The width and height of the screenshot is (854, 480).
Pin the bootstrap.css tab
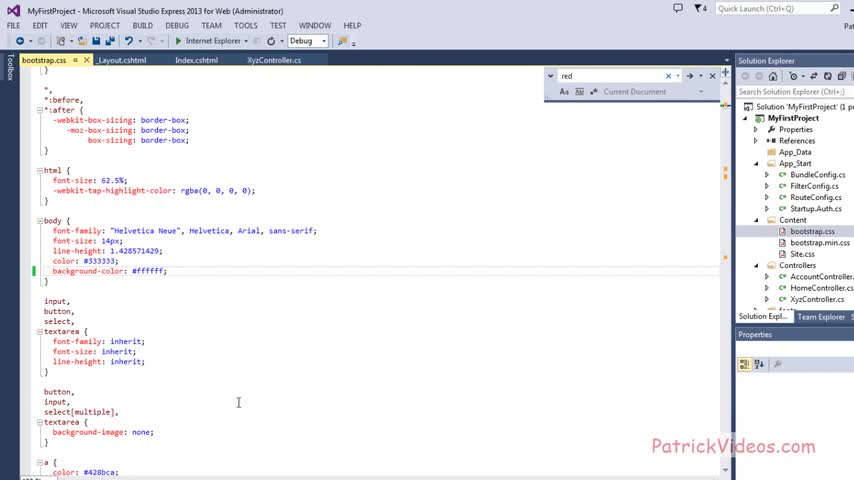pyautogui.click(x=76, y=60)
